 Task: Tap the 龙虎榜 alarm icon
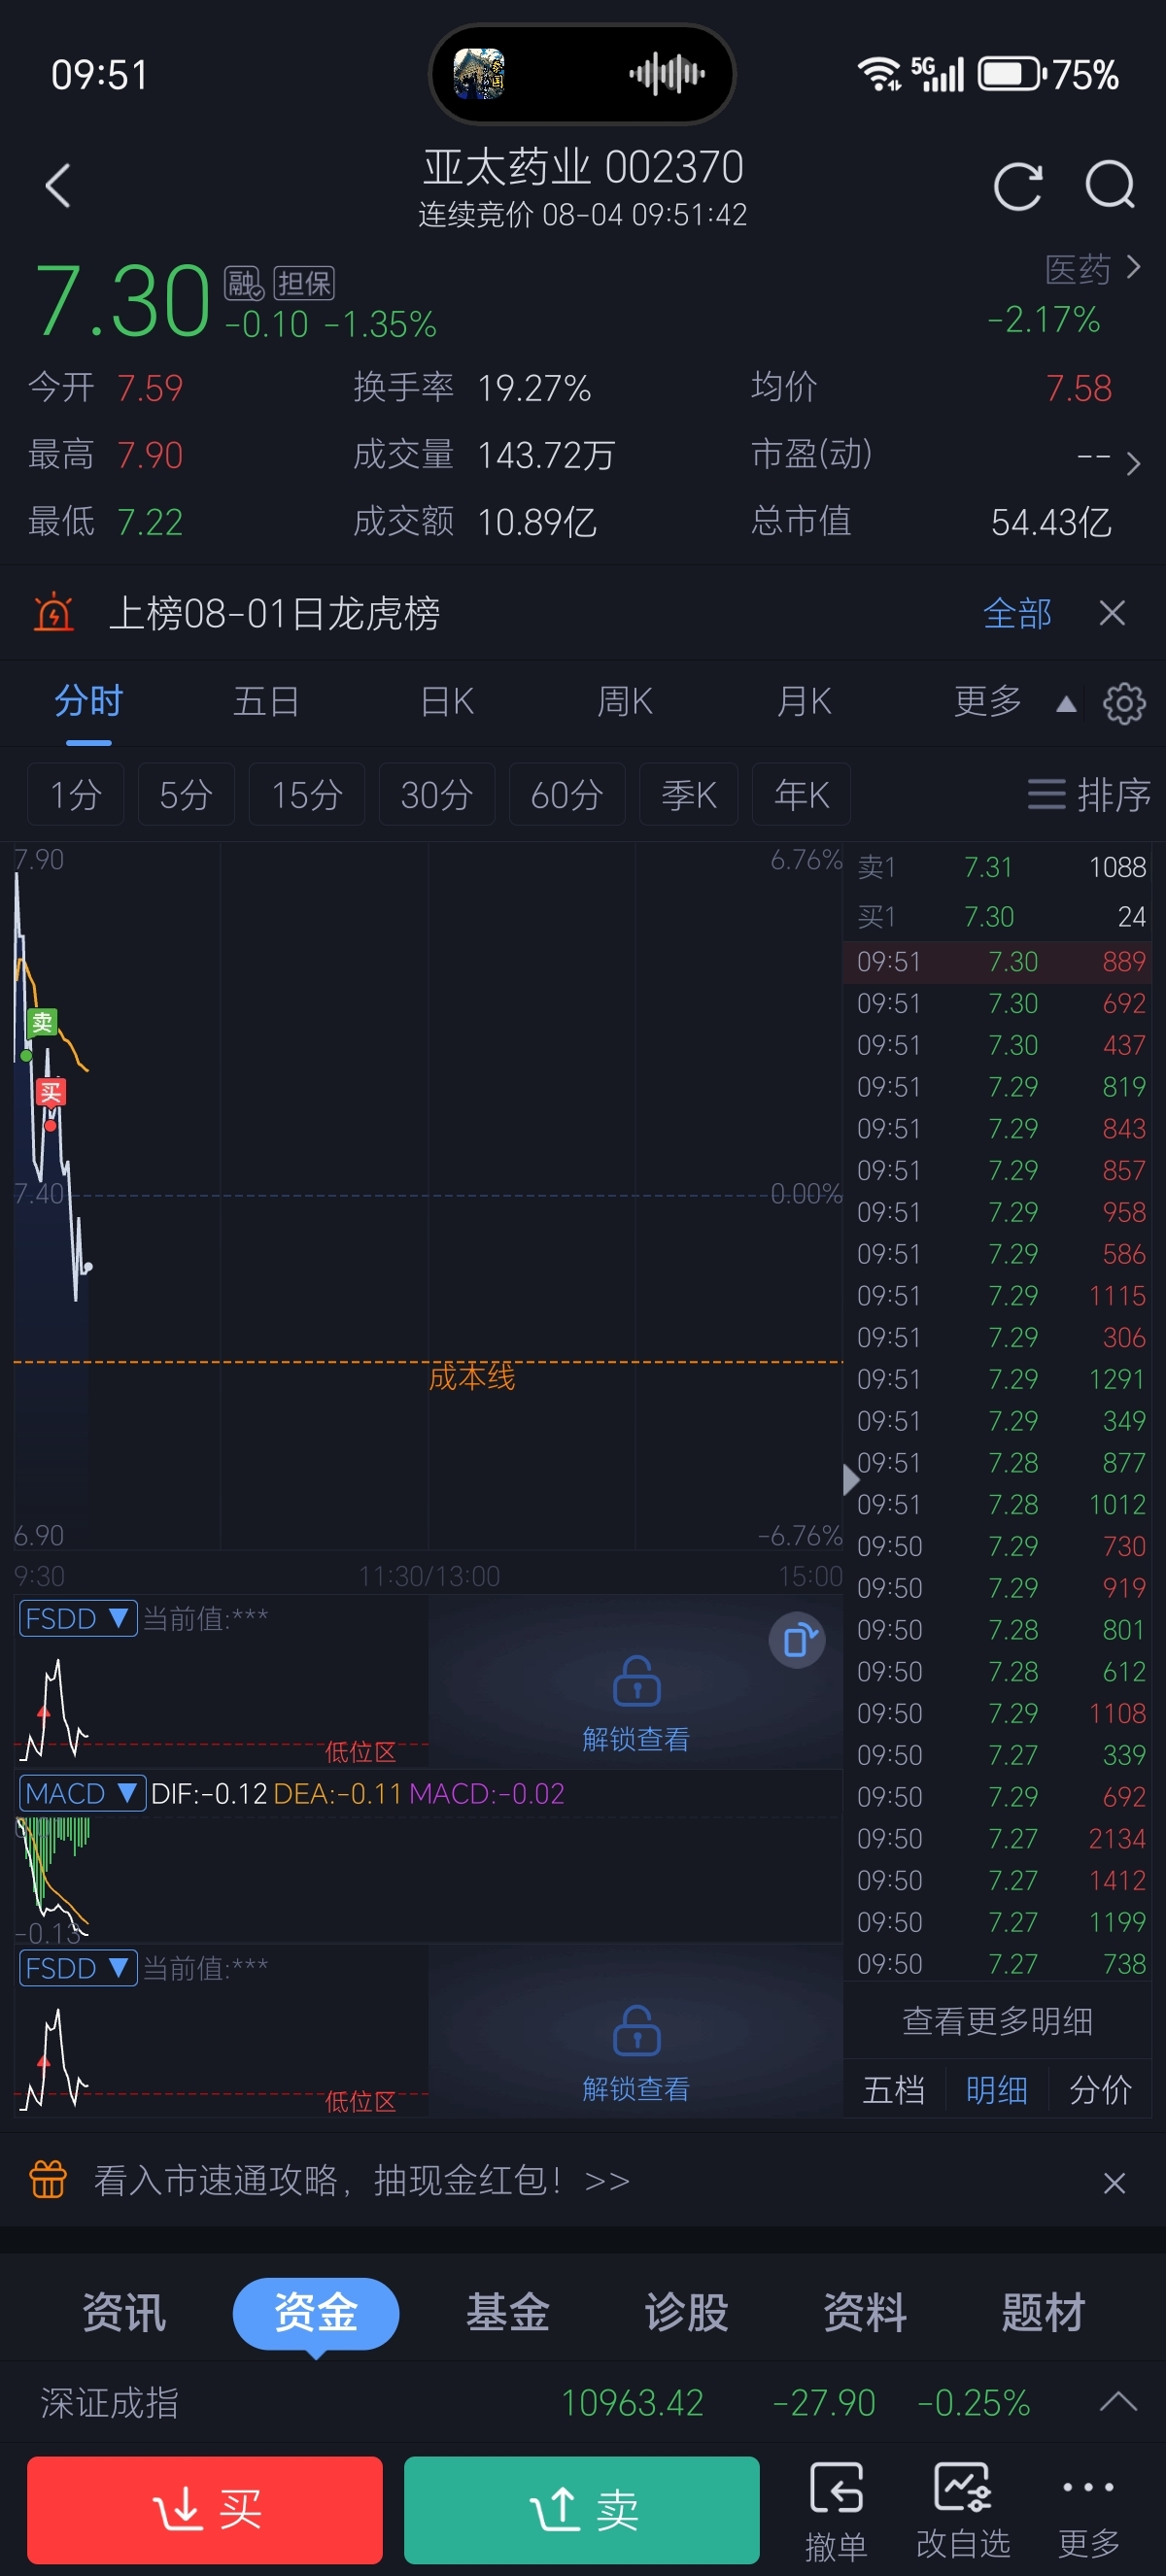coord(54,613)
